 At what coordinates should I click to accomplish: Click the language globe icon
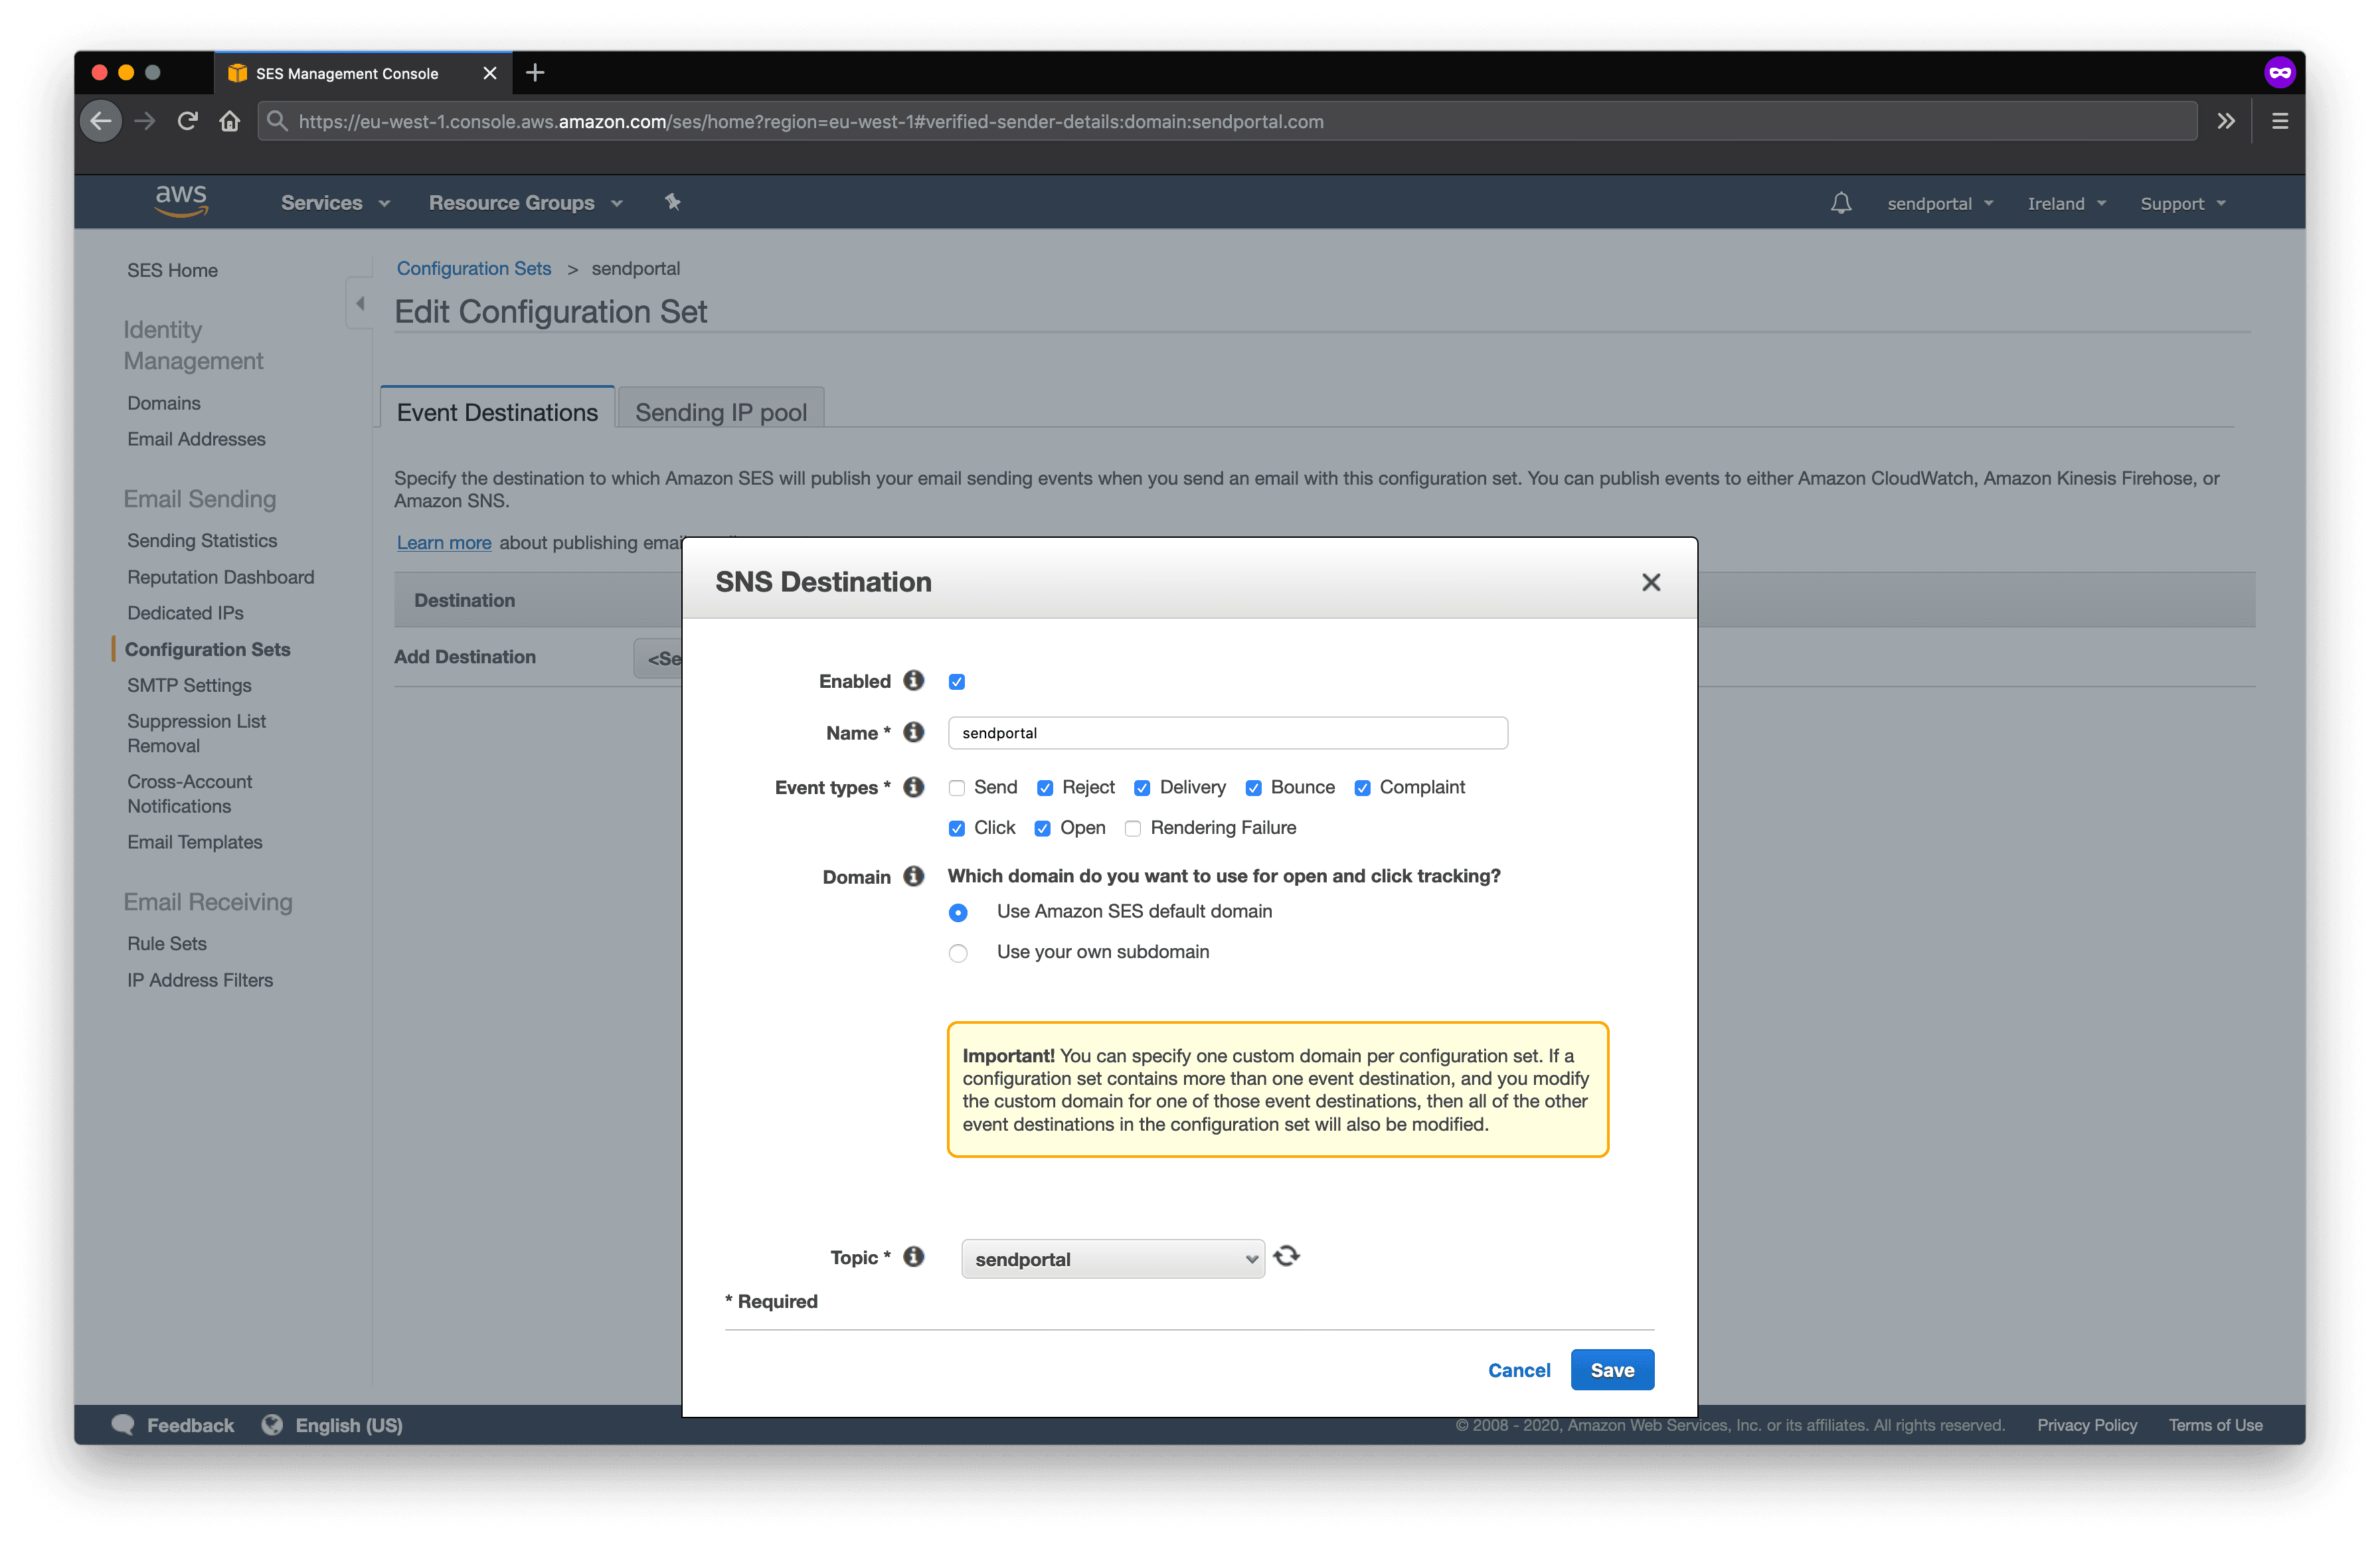point(272,1425)
